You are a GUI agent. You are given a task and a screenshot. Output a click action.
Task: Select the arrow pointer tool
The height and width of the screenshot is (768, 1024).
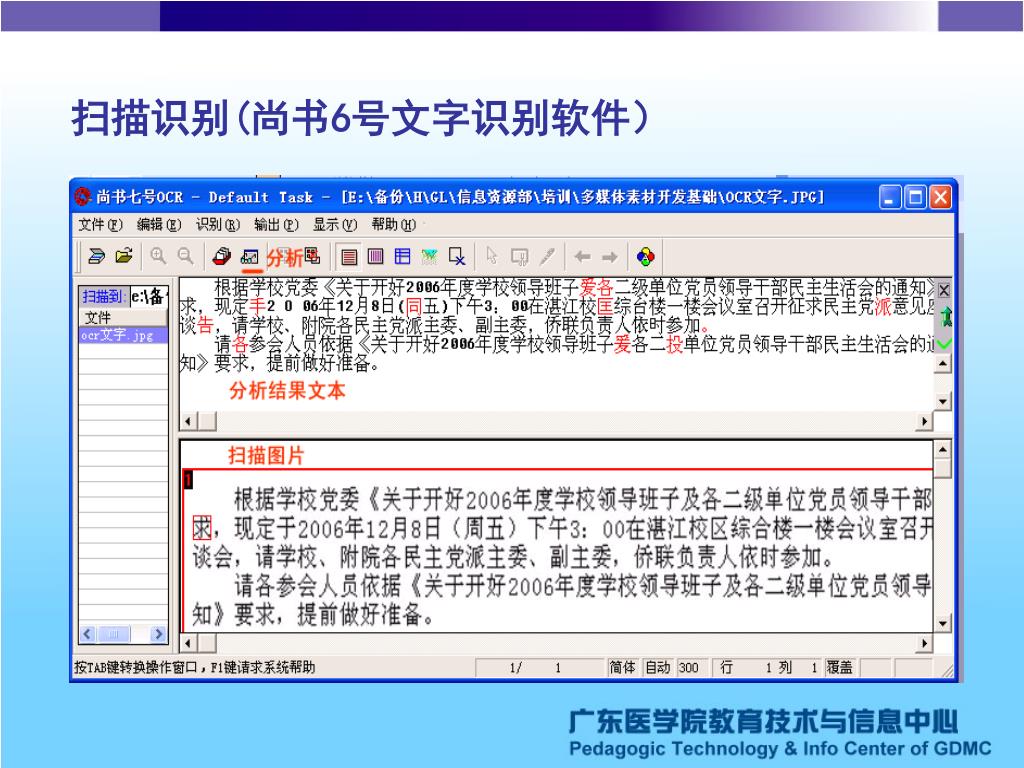tap(492, 256)
